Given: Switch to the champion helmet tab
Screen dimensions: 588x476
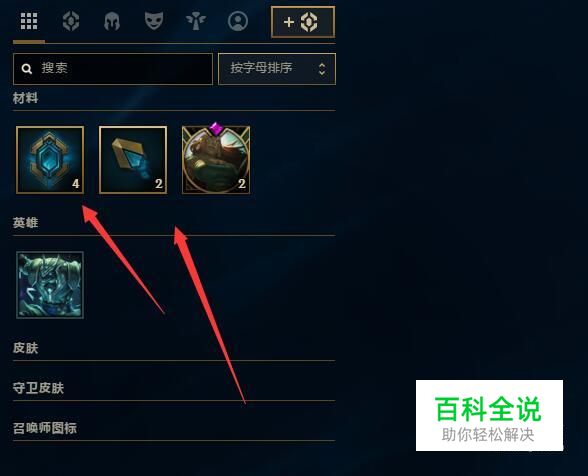Looking at the screenshot, I should pyautogui.click(x=112, y=21).
